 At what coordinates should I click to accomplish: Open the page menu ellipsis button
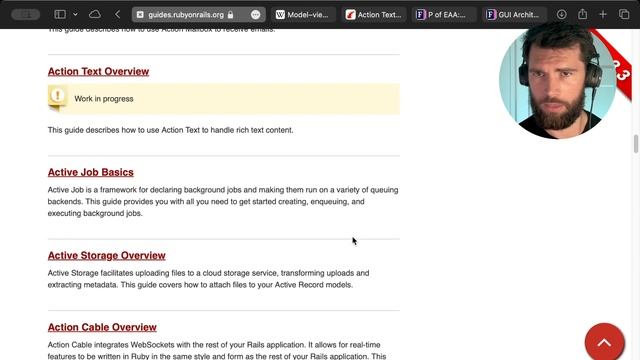click(x=256, y=15)
